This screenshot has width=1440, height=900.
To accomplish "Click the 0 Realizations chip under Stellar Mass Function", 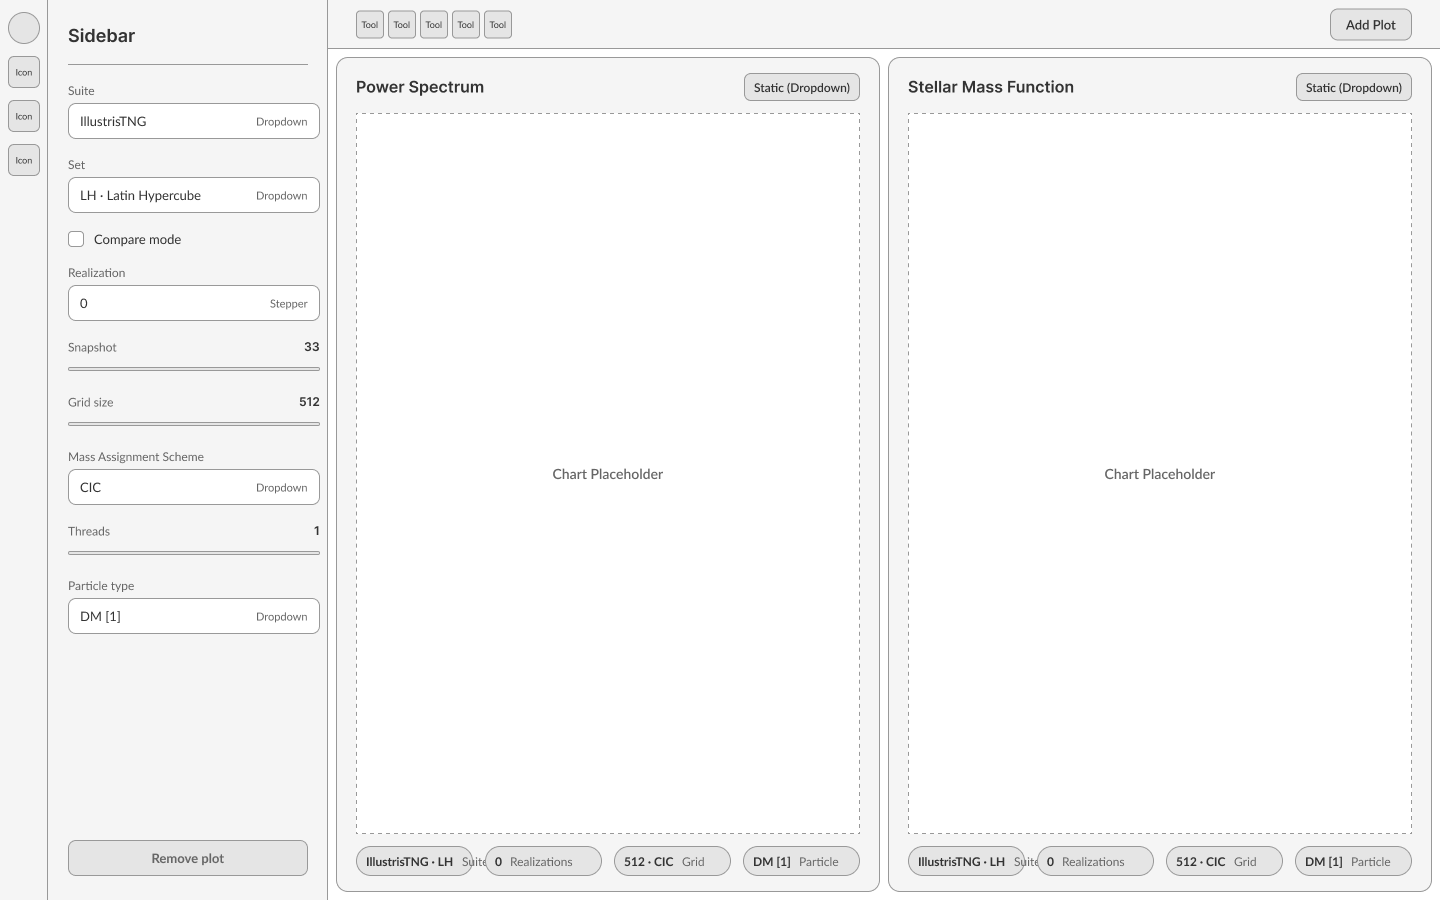I will click(1096, 861).
